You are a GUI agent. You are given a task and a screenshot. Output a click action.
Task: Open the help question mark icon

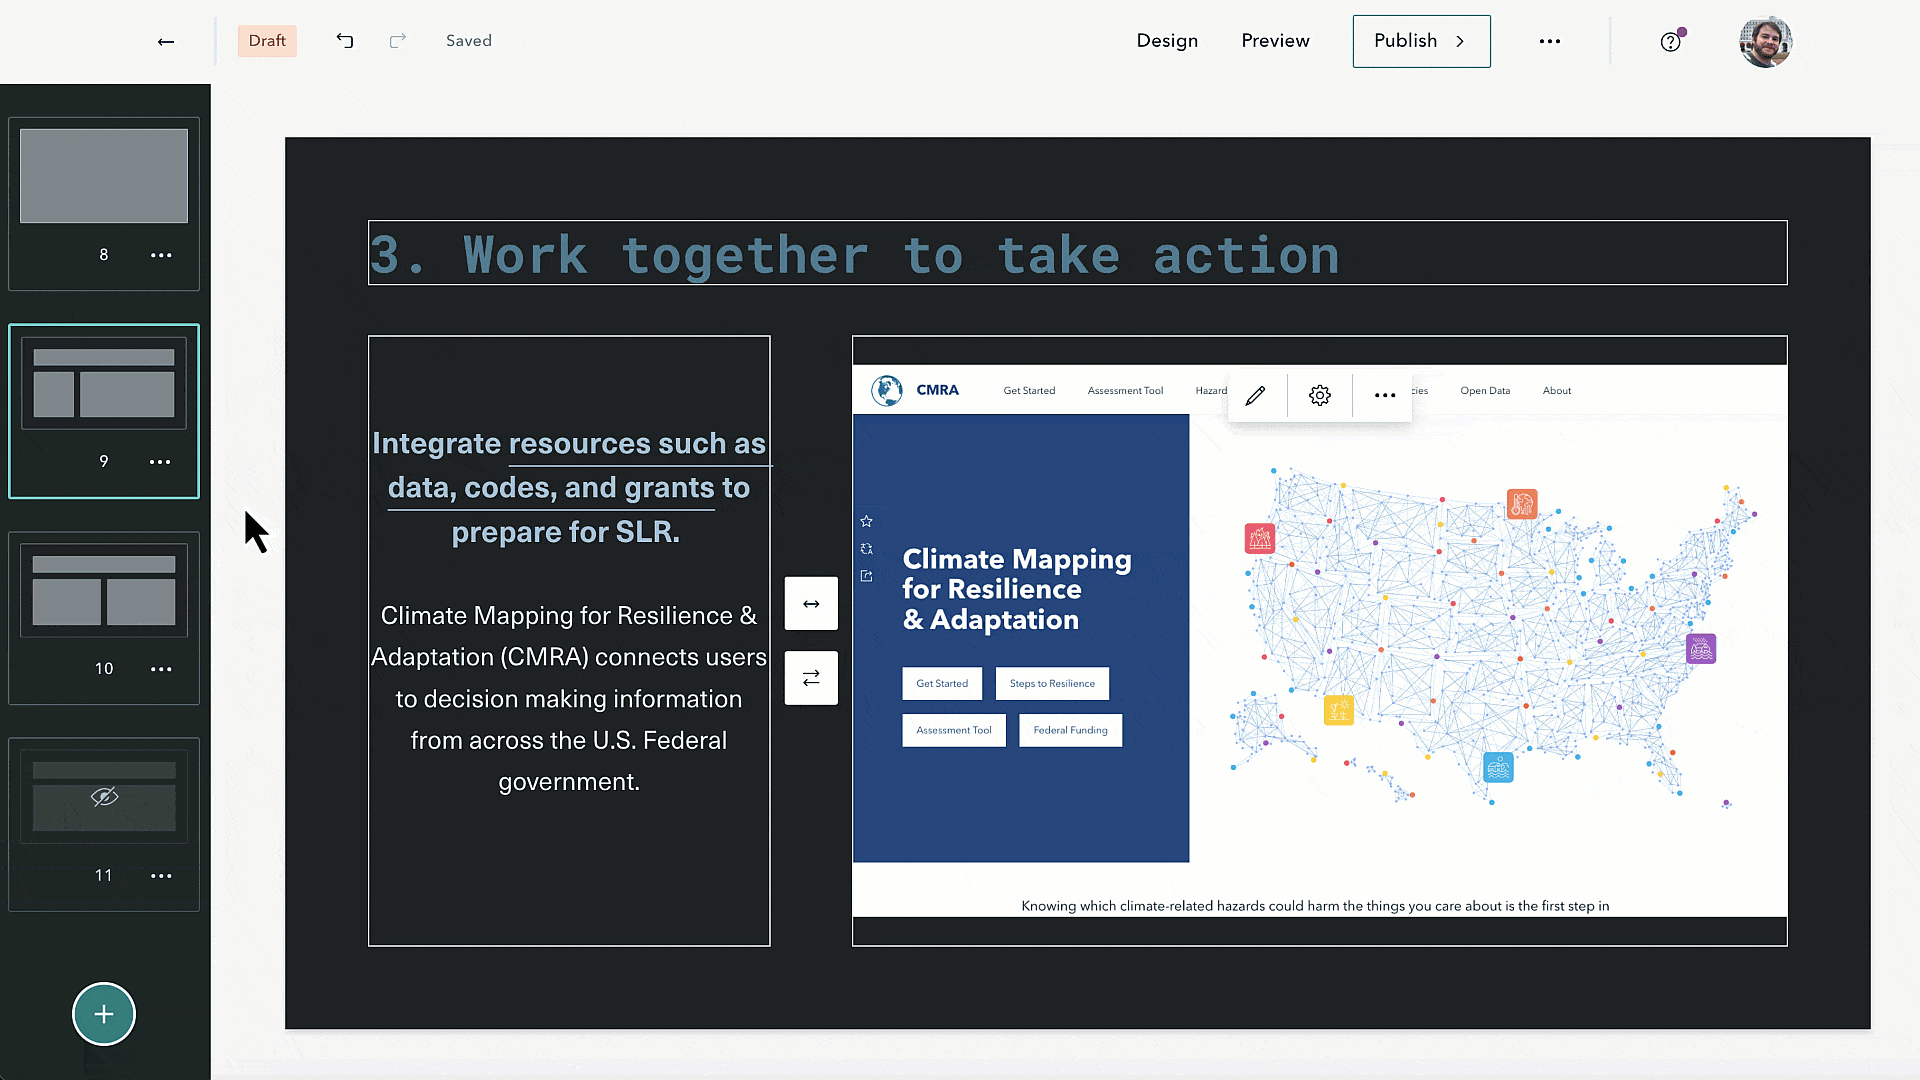(1670, 41)
